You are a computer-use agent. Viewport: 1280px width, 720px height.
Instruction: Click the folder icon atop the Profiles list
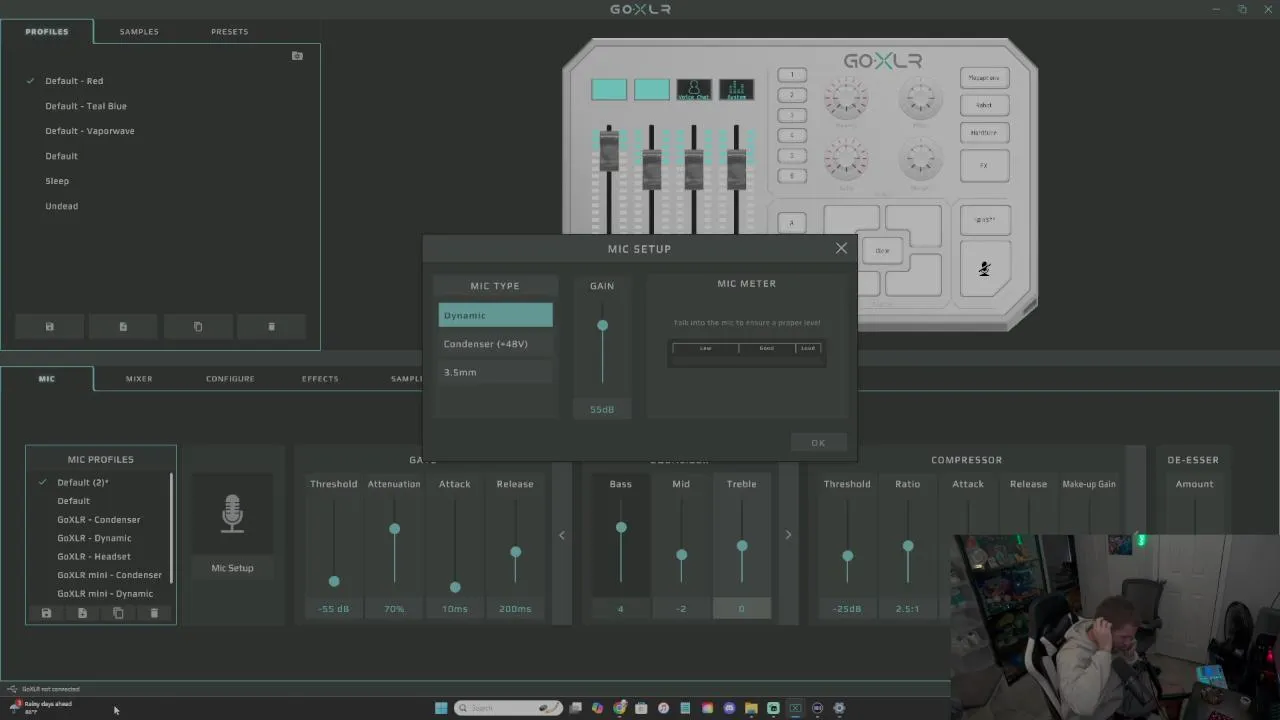coord(297,56)
